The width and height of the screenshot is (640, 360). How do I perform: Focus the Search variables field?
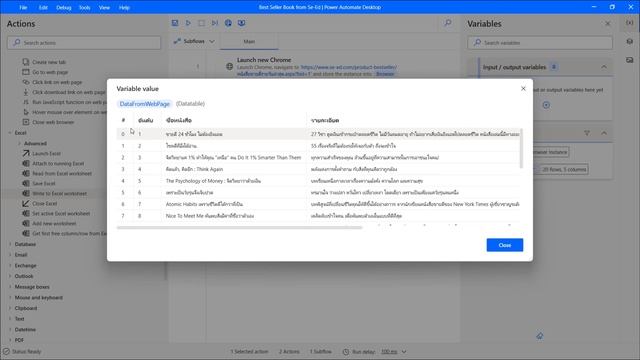coord(540,42)
